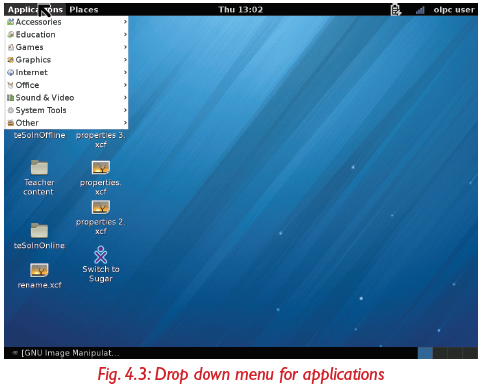Open the Office submenu
Screen dimensions: 501x388
[x=67, y=85]
